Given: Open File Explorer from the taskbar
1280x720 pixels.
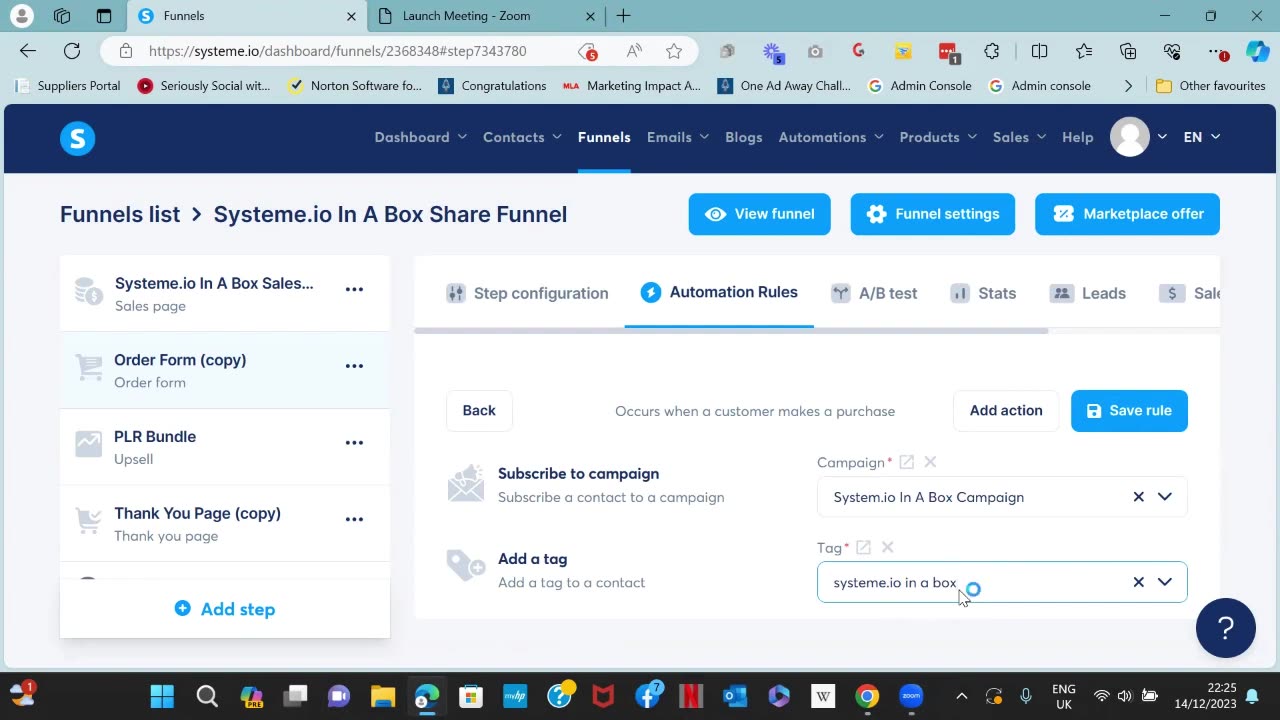Looking at the screenshot, I should coord(383,696).
